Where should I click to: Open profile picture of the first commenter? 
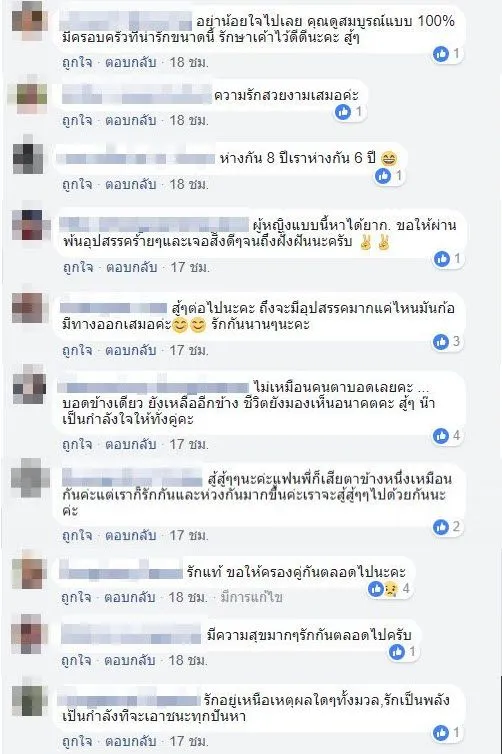click(30, 21)
